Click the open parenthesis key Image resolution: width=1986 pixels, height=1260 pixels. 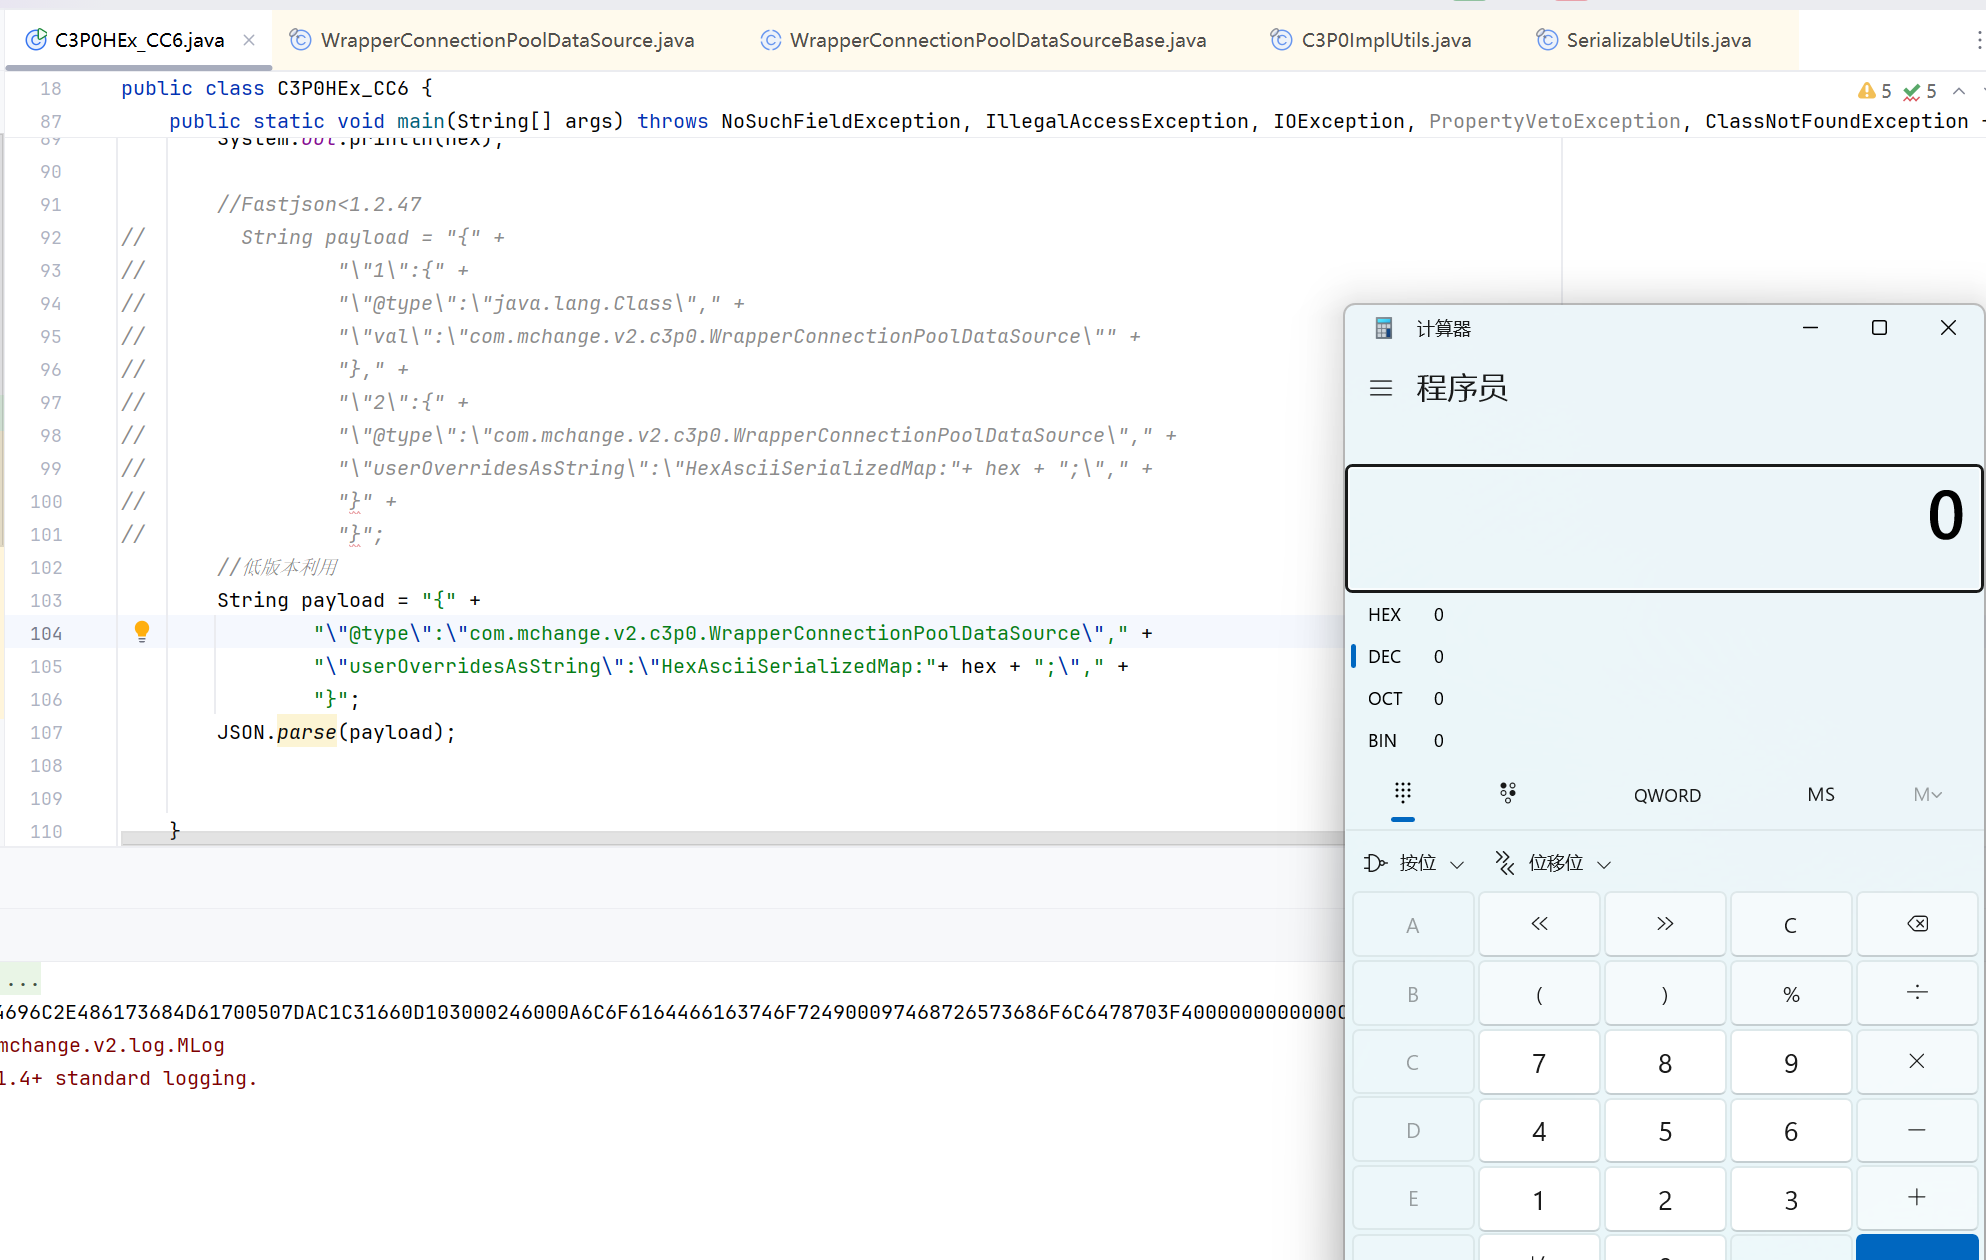[x=1539, y=993]
